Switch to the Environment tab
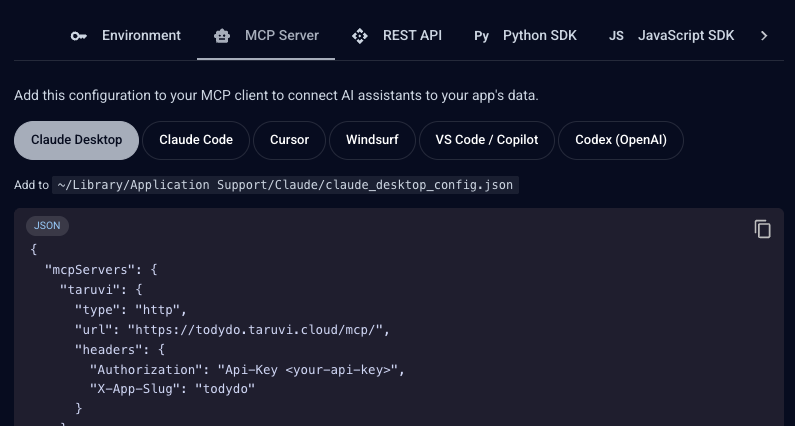 (x=125, y=36)
